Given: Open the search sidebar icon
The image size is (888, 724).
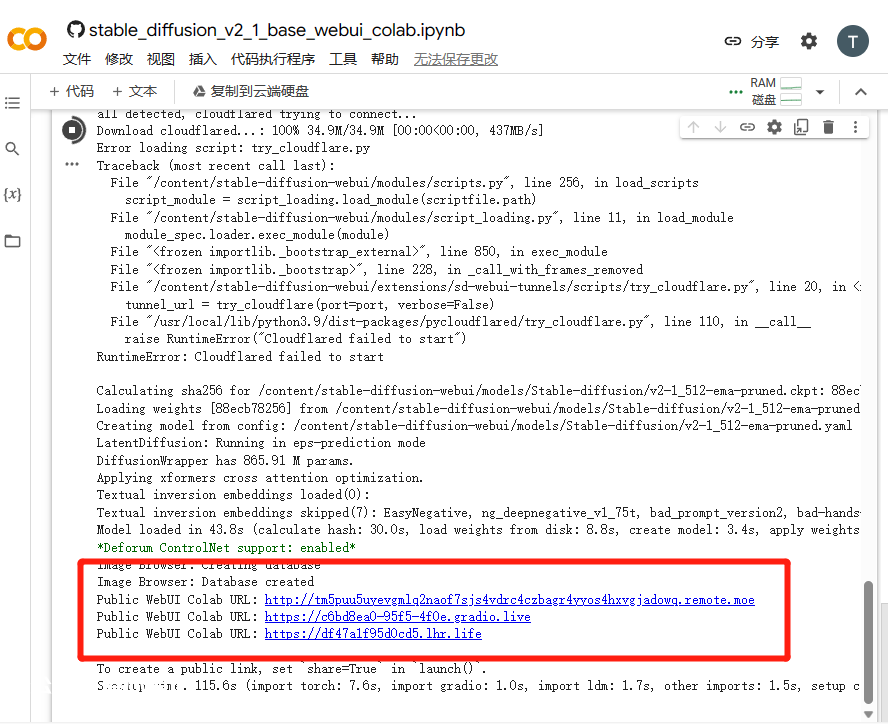Looking at the screenshot, I should click(12, 148).
